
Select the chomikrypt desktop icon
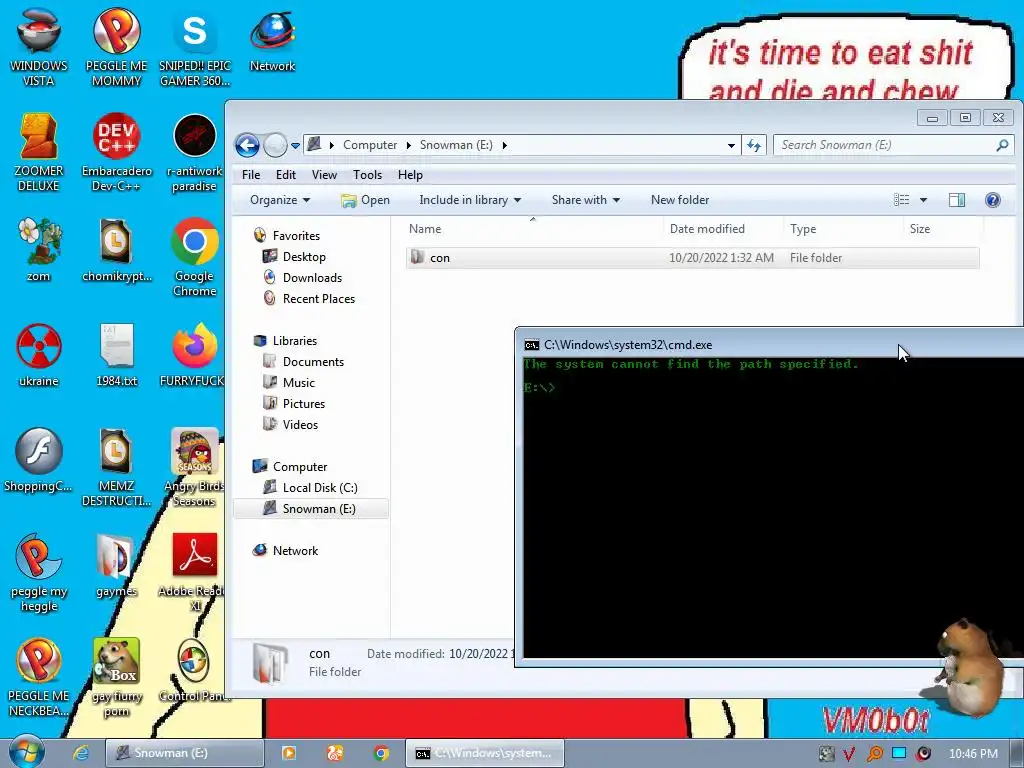[x=116, y=250]
